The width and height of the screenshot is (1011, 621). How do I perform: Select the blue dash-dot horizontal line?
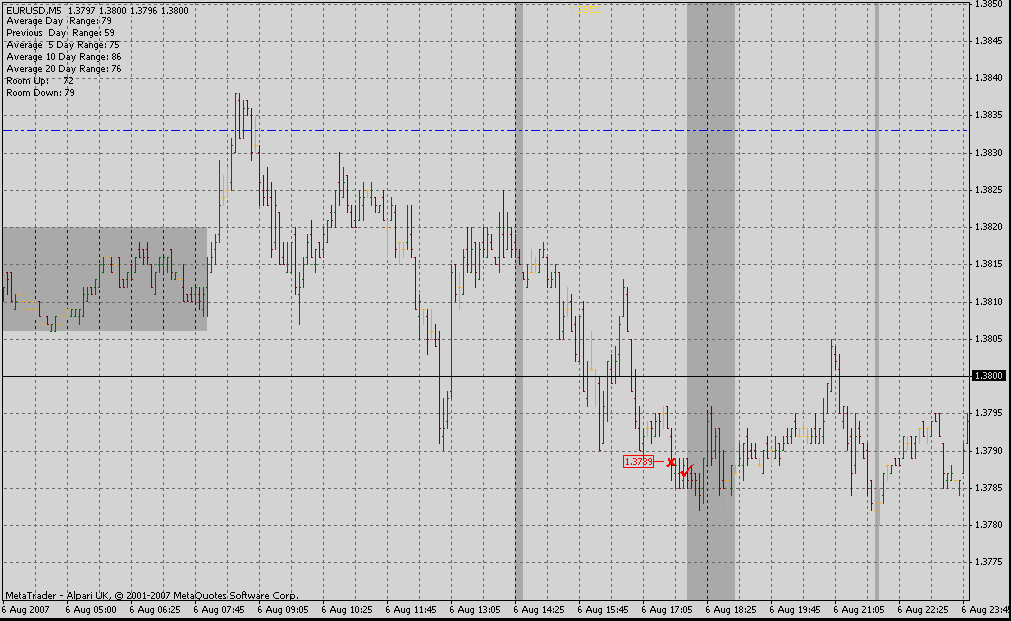[x=400, y=130]
